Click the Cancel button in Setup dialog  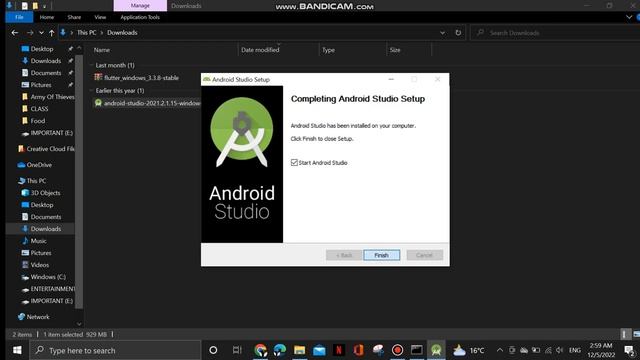click(424, 255)
